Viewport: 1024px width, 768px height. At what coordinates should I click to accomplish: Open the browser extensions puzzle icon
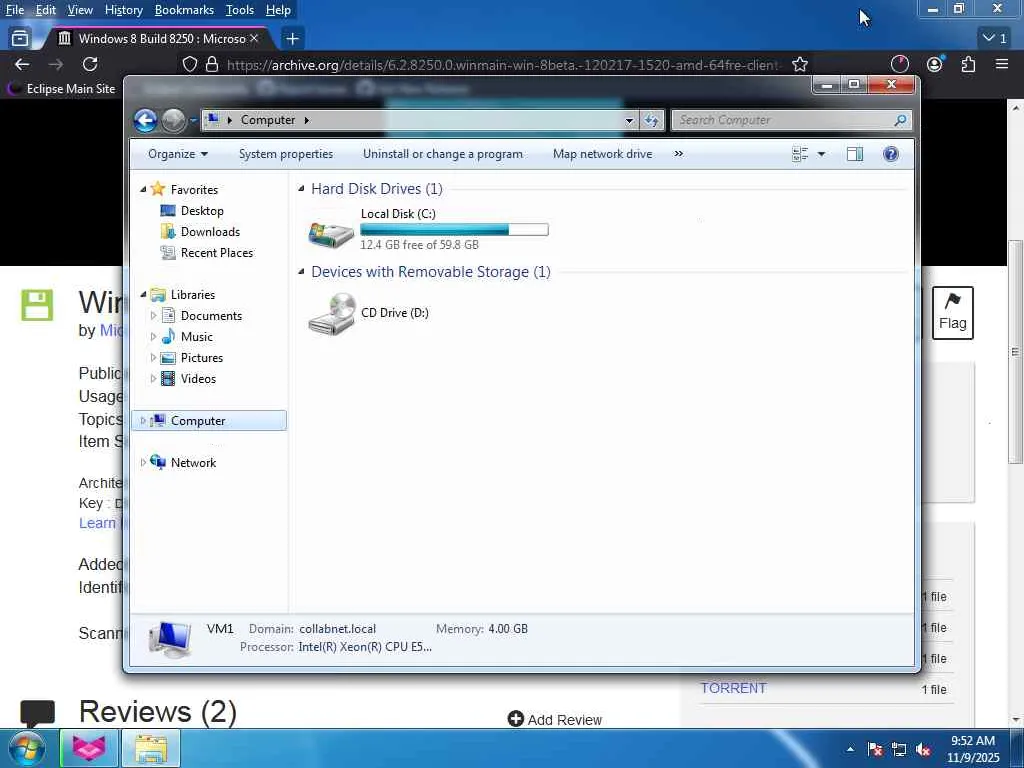tap(968, 64)
